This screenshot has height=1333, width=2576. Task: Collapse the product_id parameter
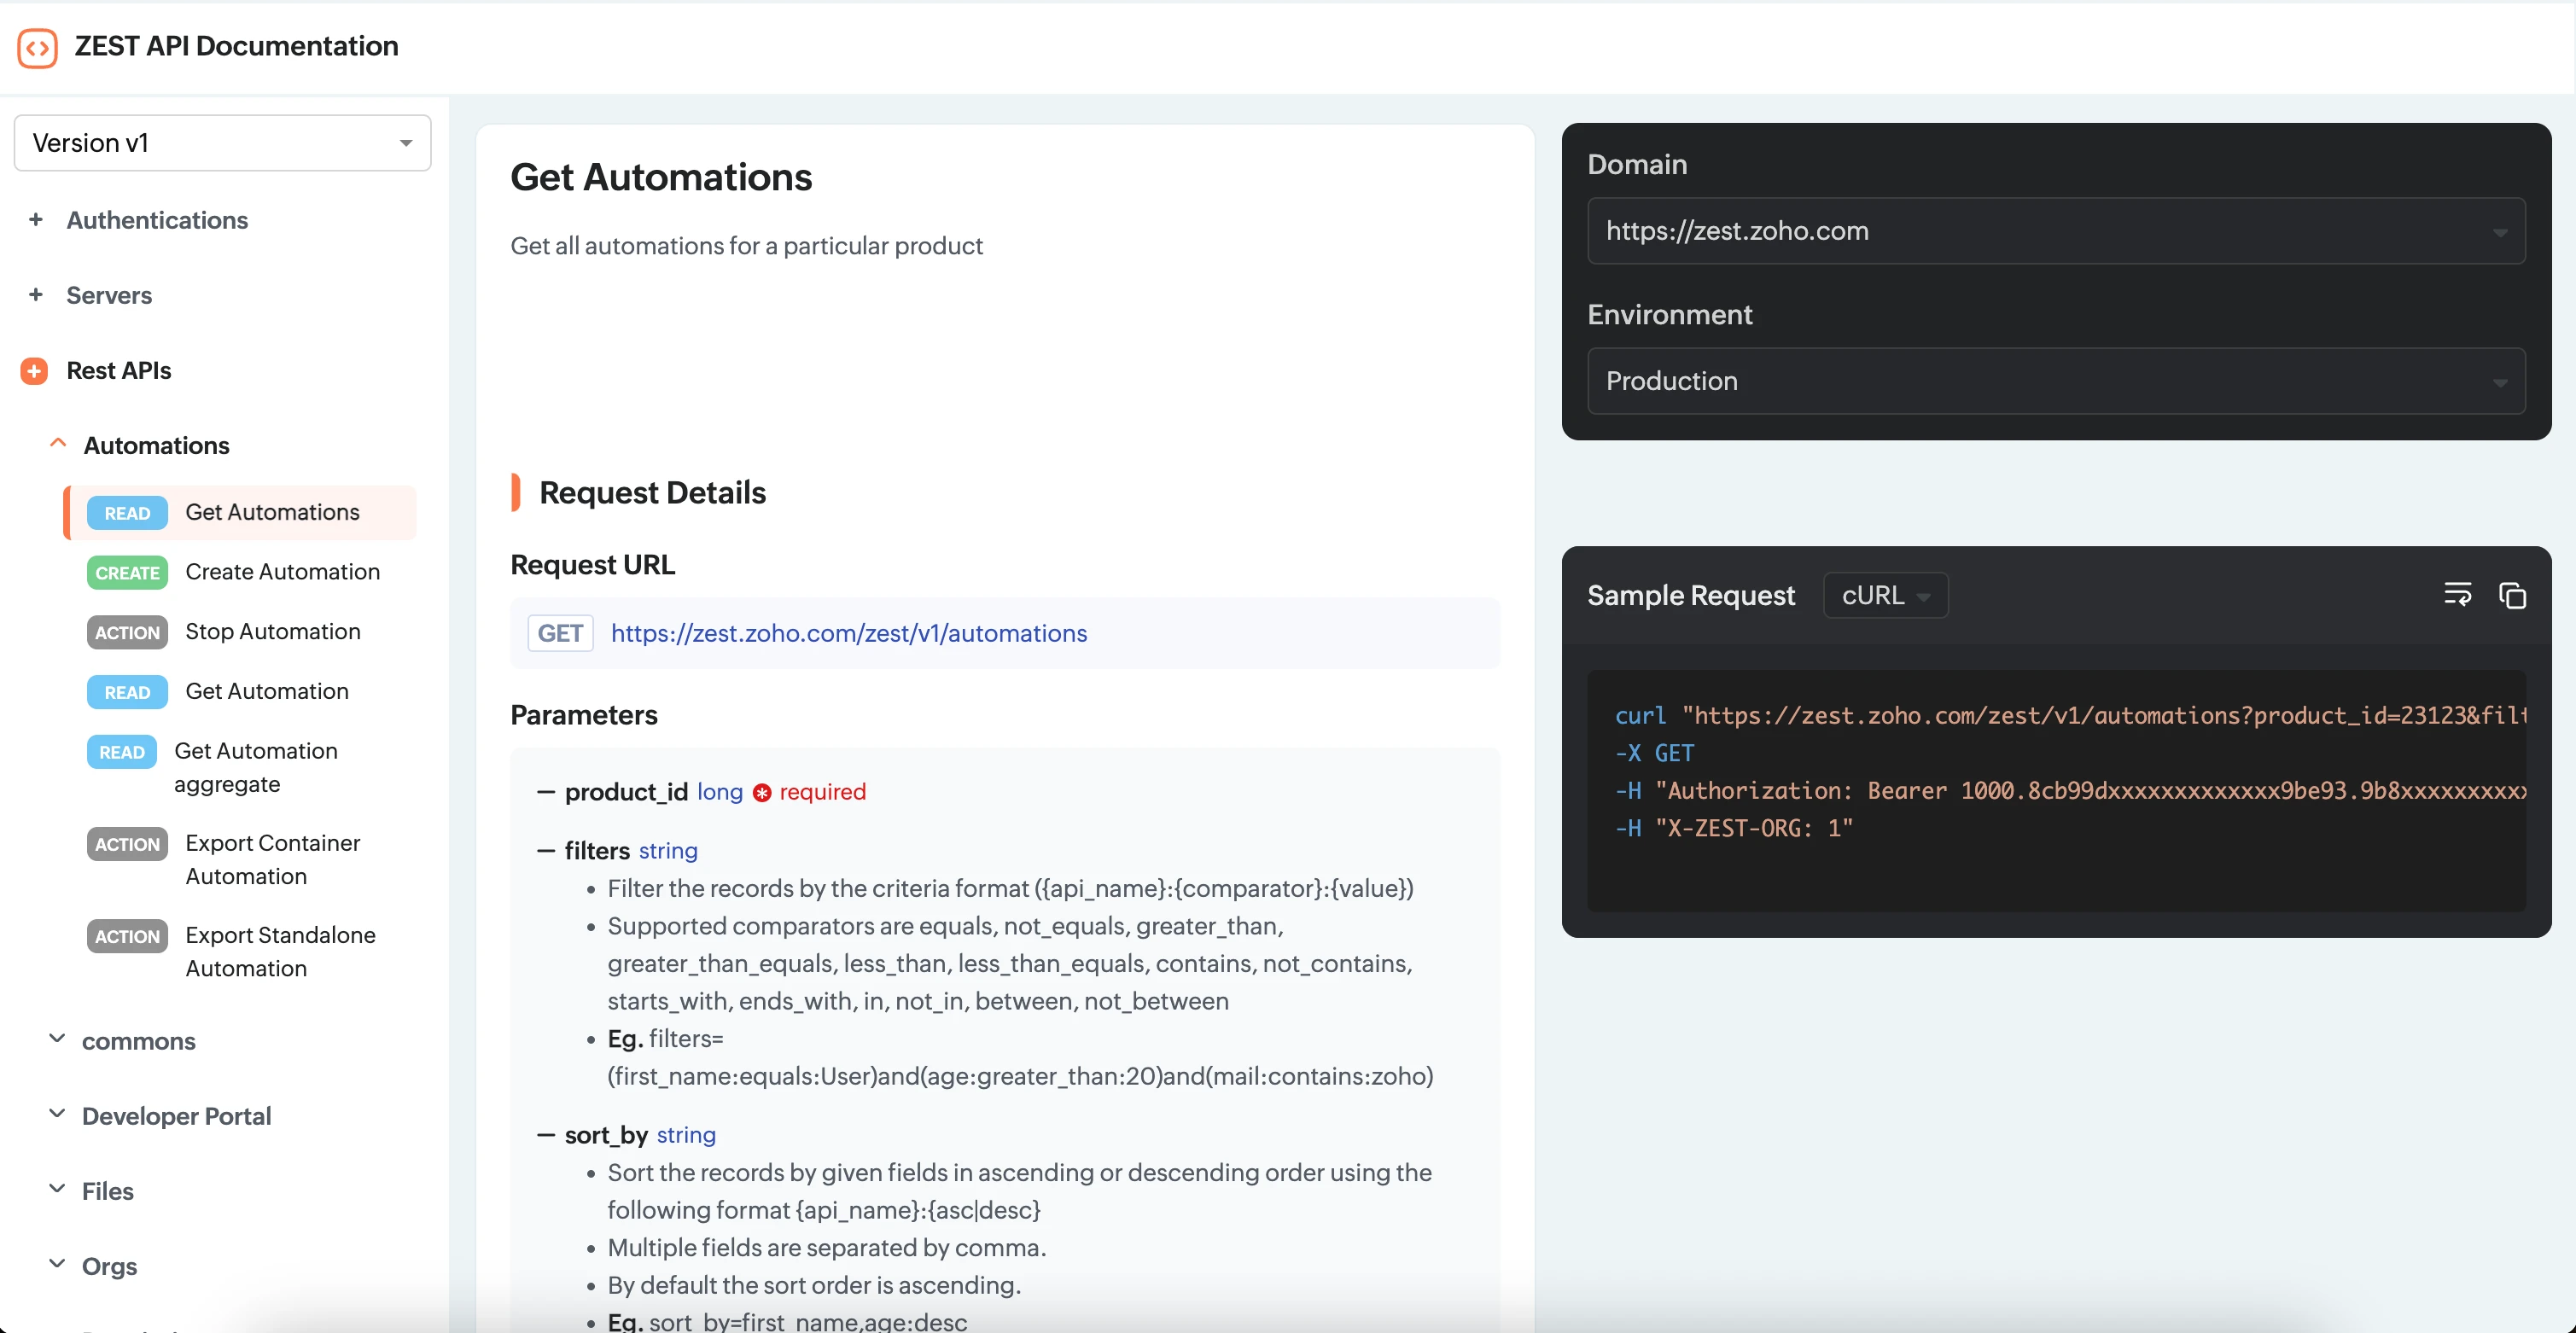coord(546,792)
